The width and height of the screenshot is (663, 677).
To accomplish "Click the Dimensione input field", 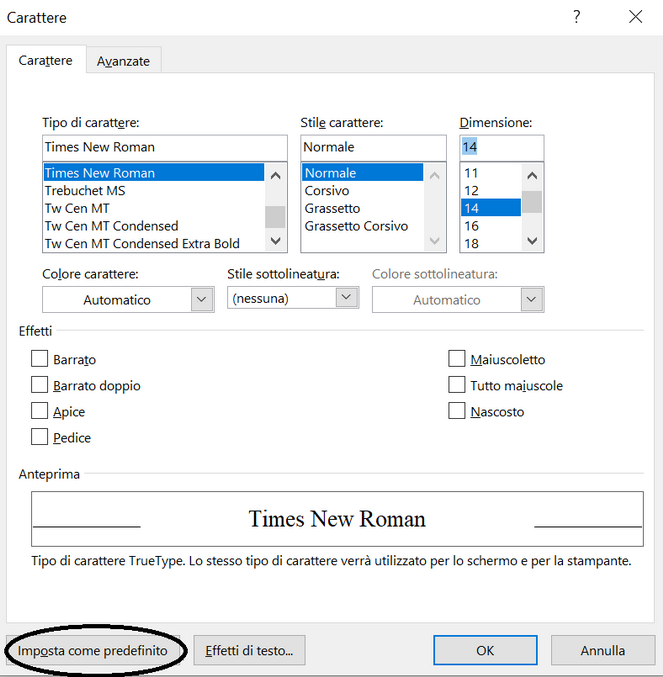I will click(x=502, y=147).
